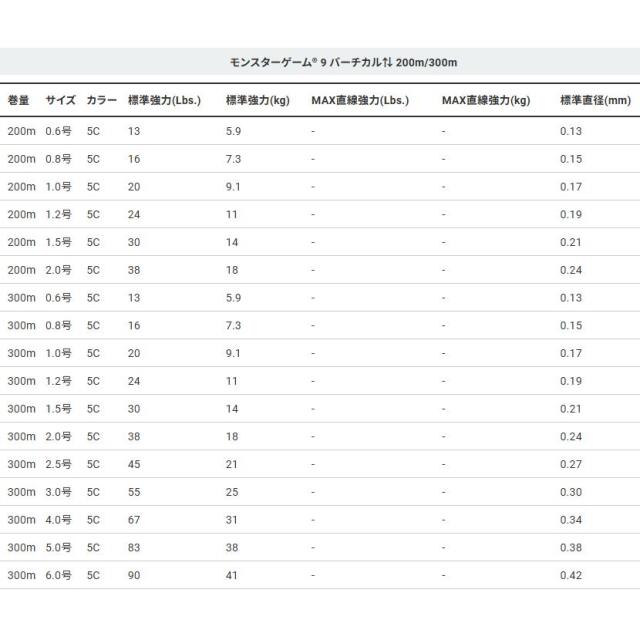Screen dimensions: 640x640
Task: Select the 3.0号 size cell
Action: point(58,492)
